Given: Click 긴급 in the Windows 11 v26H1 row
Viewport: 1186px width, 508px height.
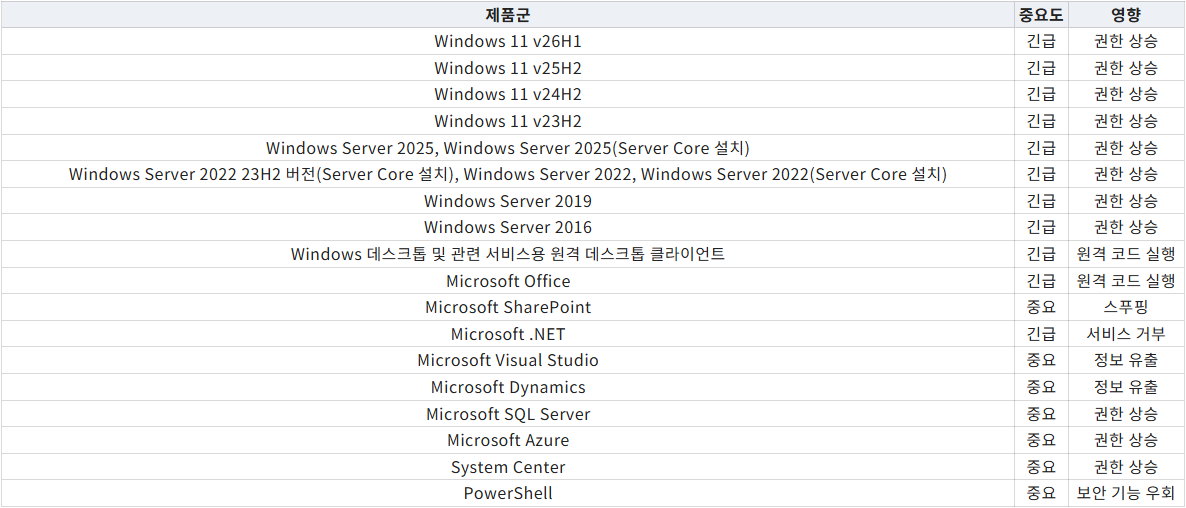Looking at the screenshot, I should [x=1041, y=41].
